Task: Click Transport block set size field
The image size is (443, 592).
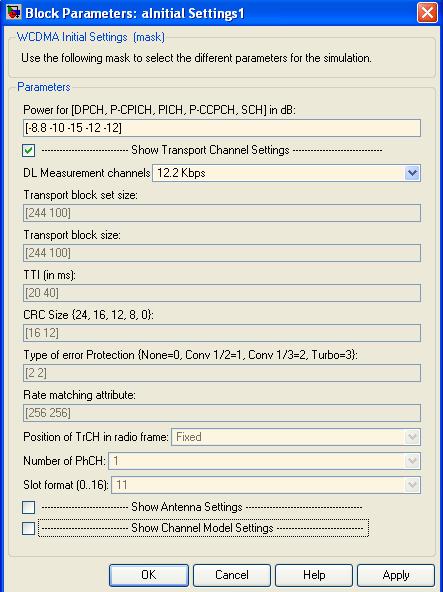Action: click(x=222, y=213)
